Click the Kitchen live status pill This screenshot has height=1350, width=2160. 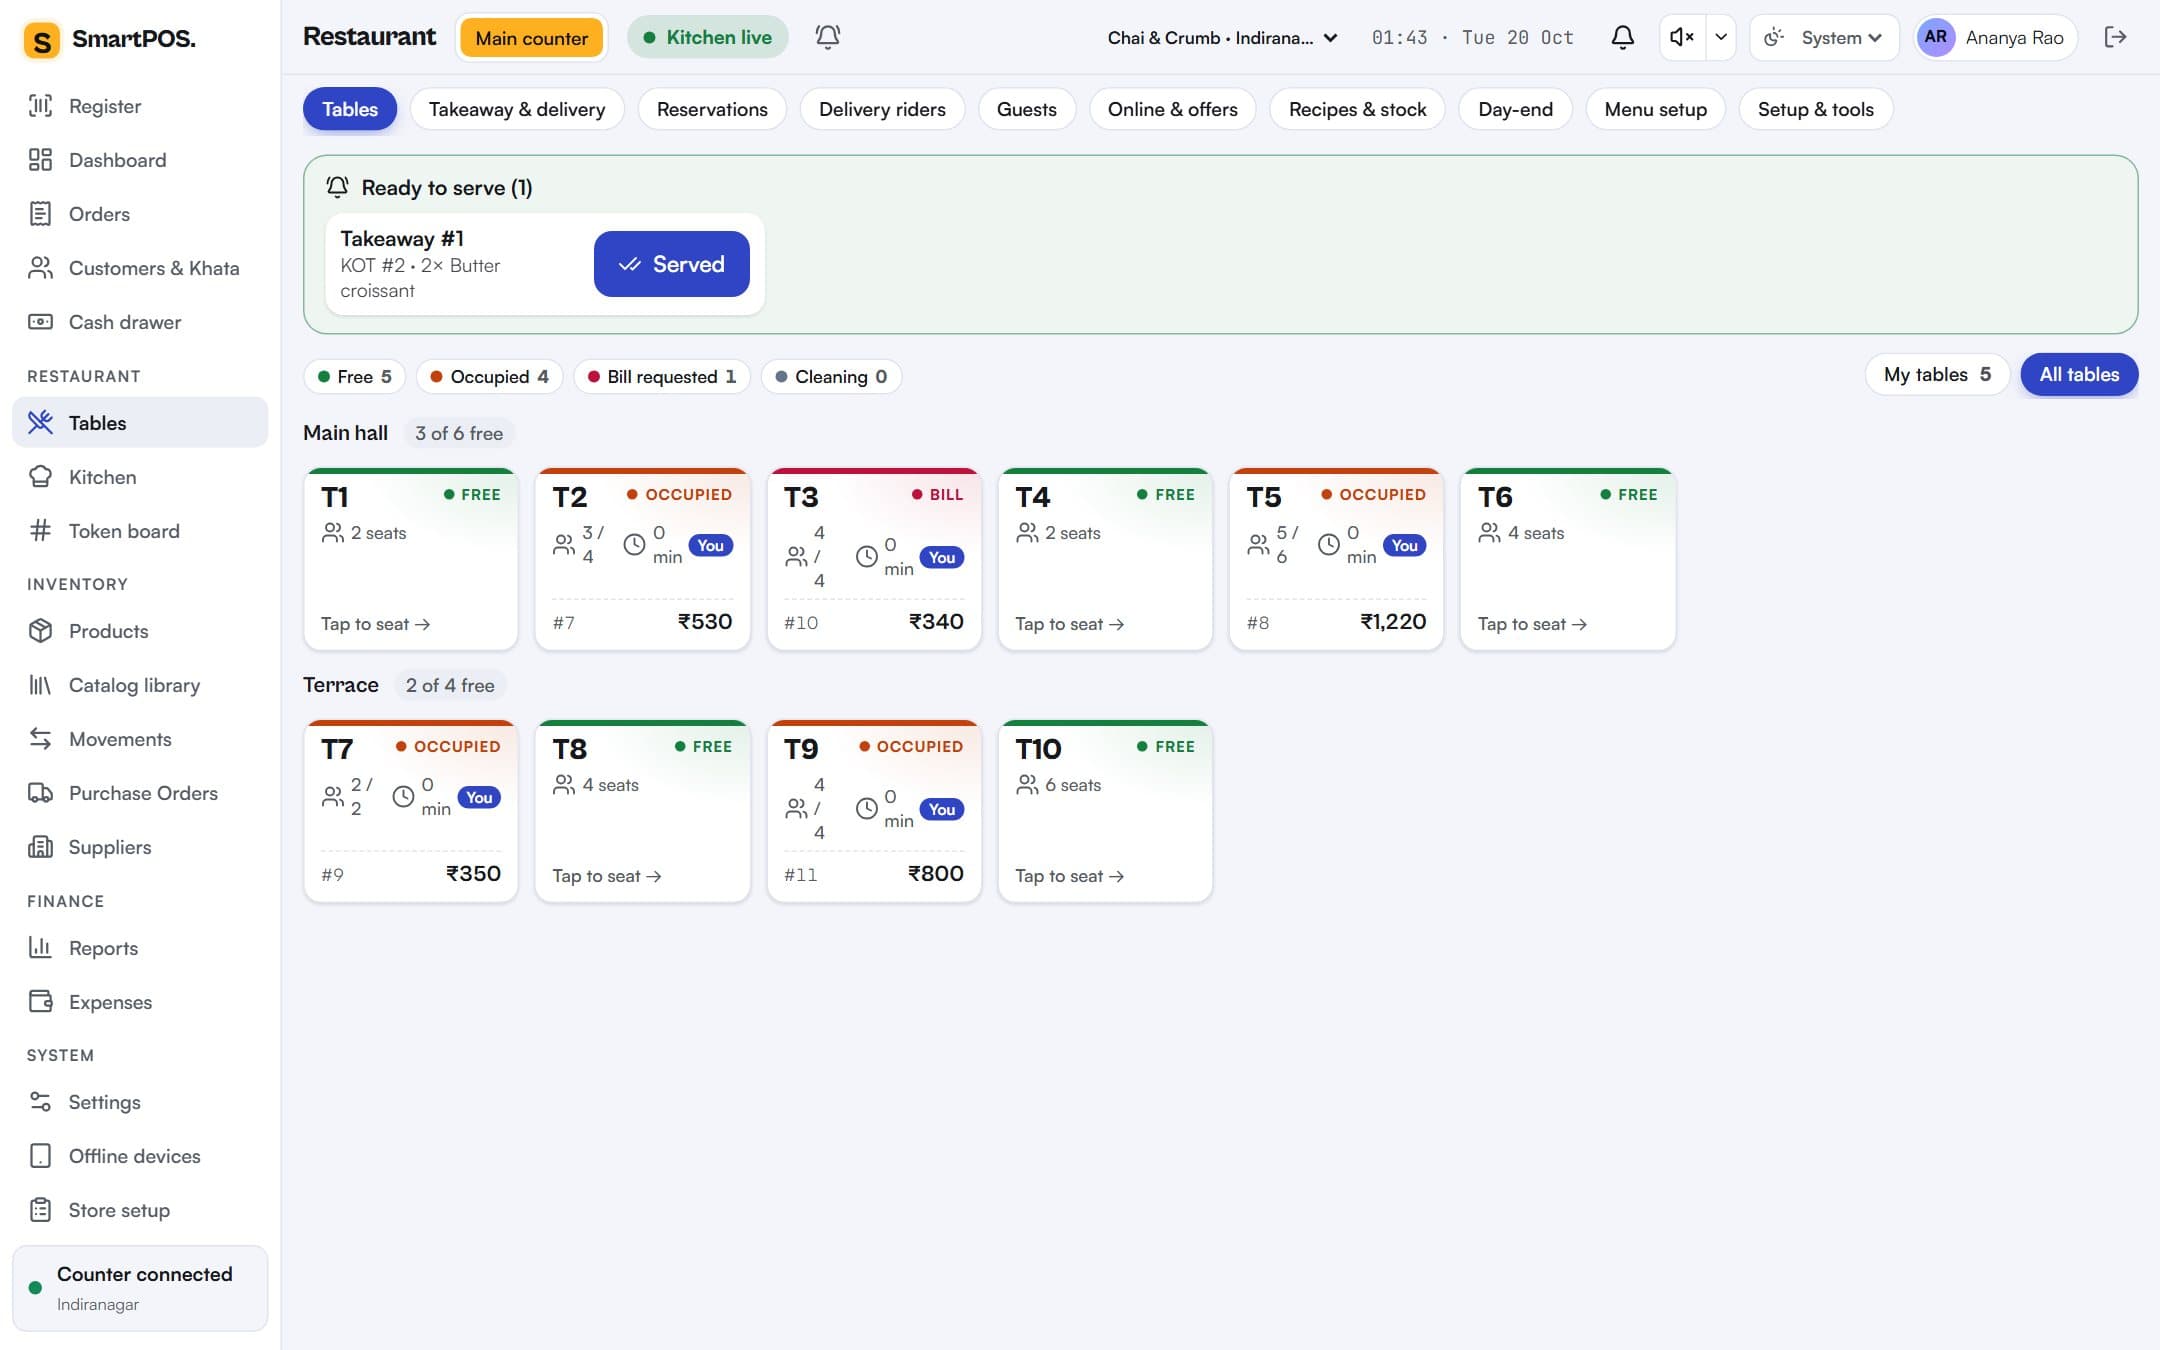(x=707, y=38)
